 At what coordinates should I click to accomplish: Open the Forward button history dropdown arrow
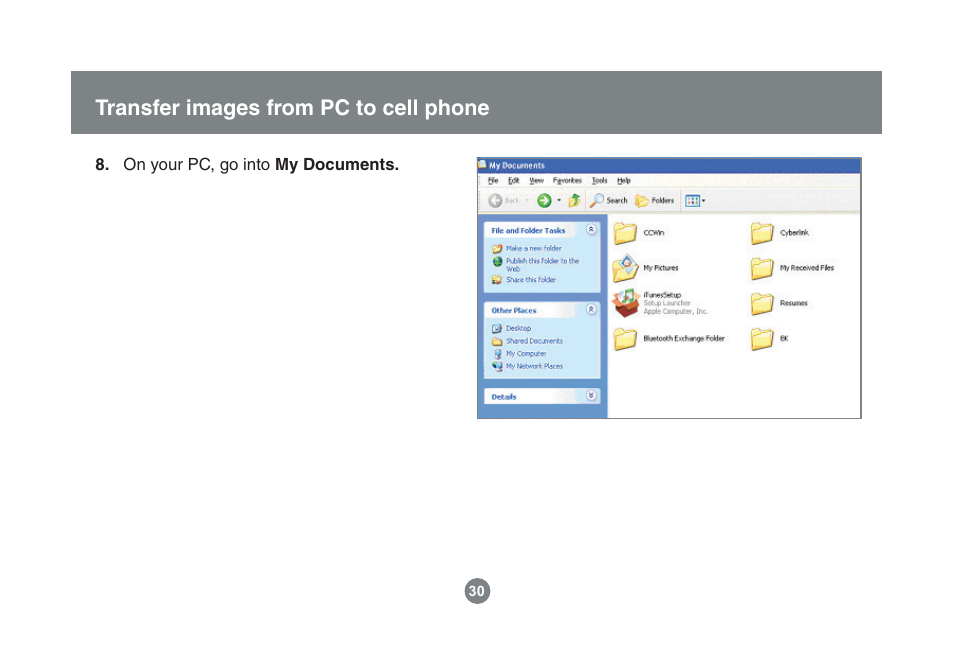pos(559,200)
